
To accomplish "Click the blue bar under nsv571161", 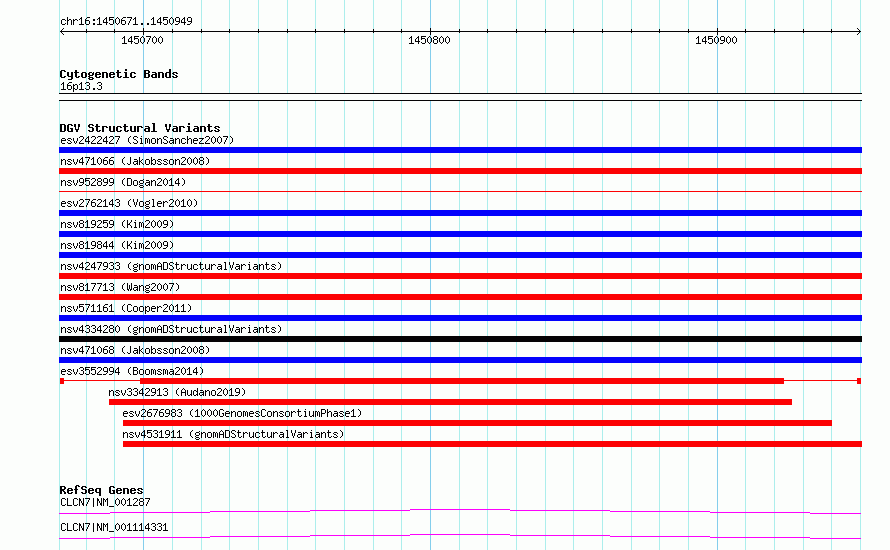I will click(x=460, y=318).
